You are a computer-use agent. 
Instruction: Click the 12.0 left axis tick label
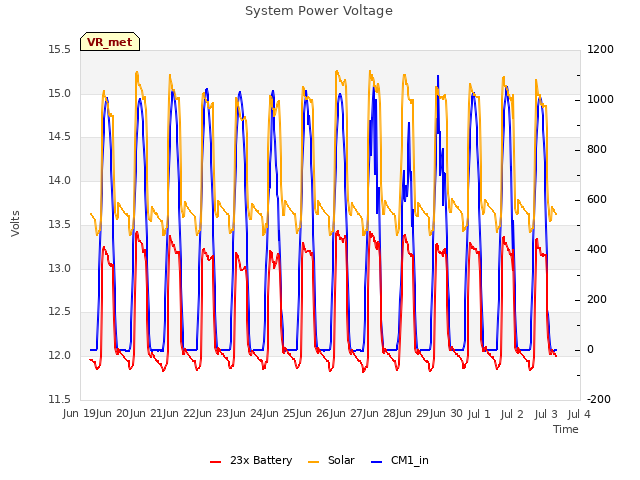[60, 355]
